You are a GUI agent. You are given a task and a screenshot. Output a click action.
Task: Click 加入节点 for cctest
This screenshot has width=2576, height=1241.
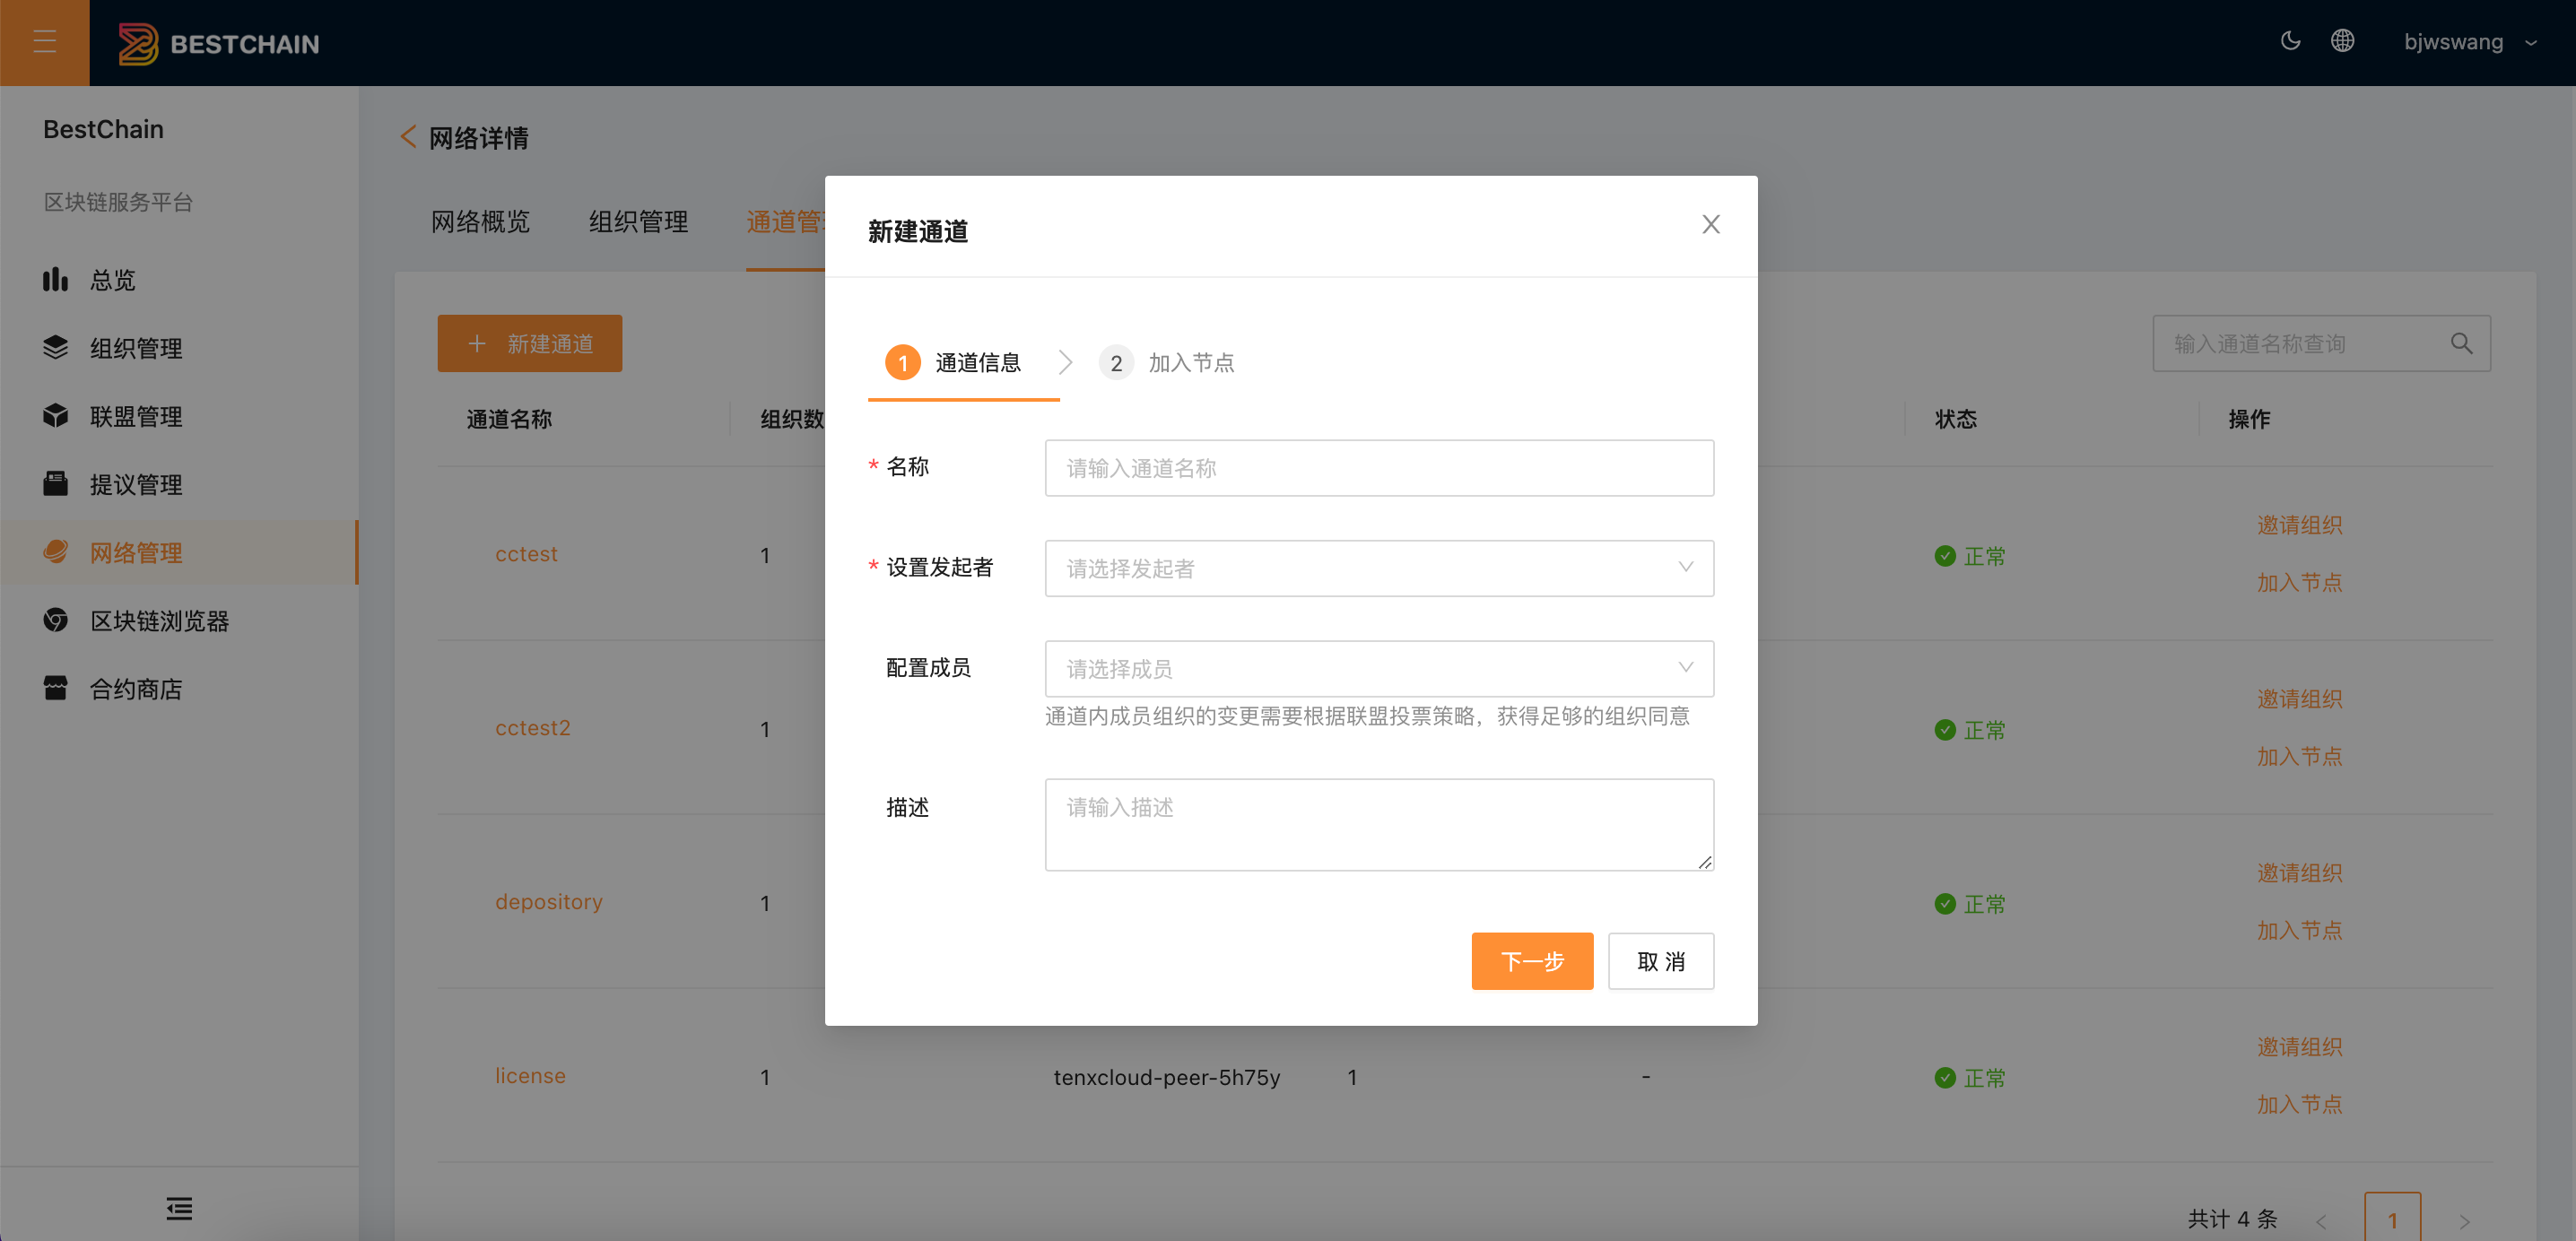2299,582
